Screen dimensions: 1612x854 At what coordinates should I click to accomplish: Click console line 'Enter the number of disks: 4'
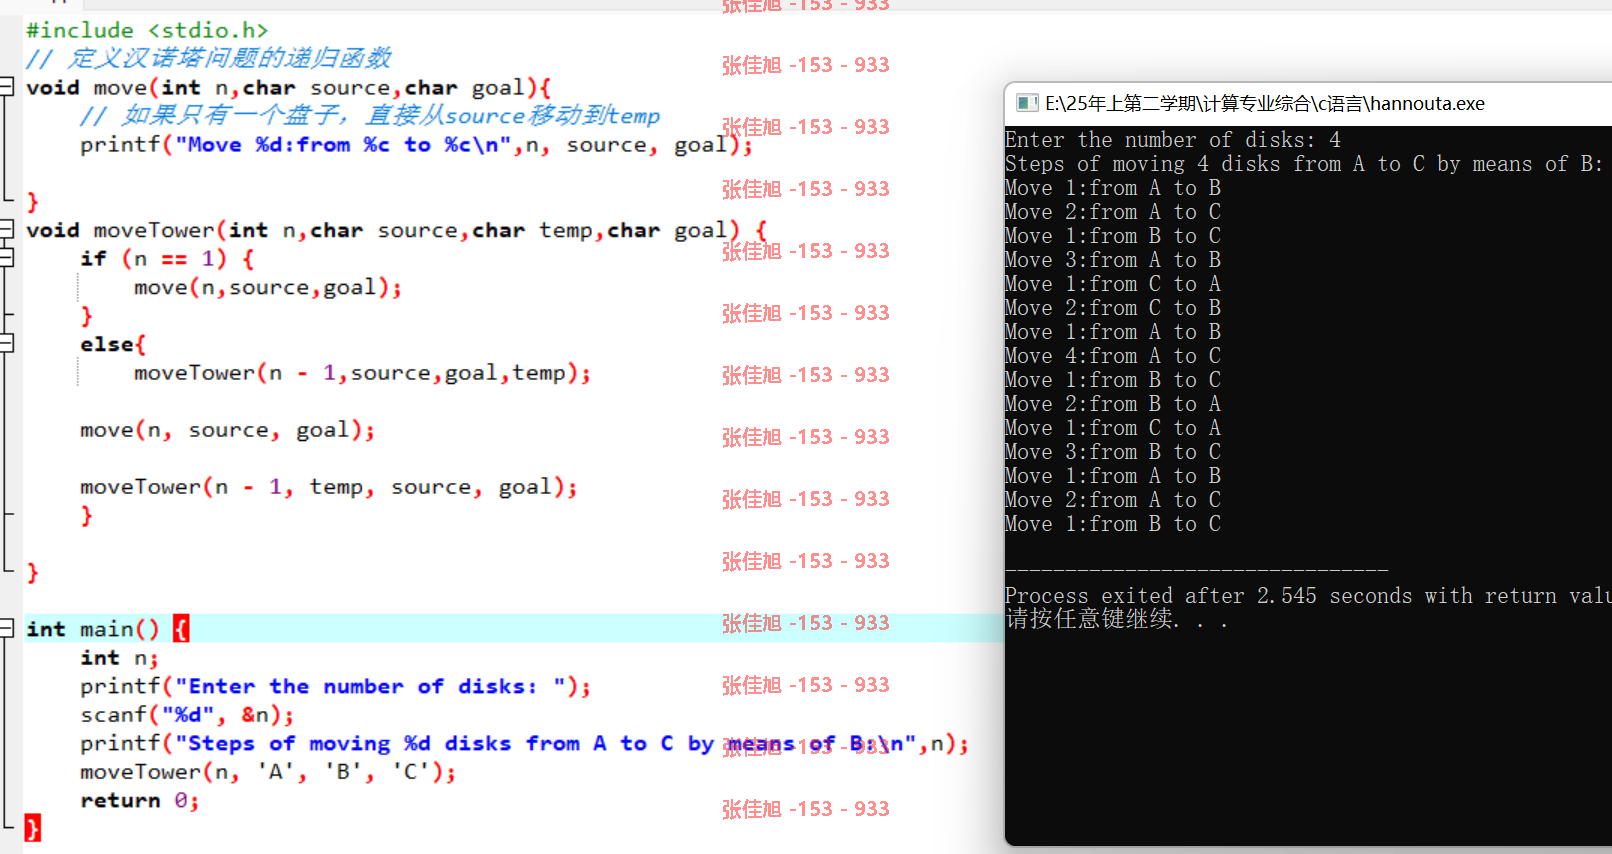pos(1173,140)
